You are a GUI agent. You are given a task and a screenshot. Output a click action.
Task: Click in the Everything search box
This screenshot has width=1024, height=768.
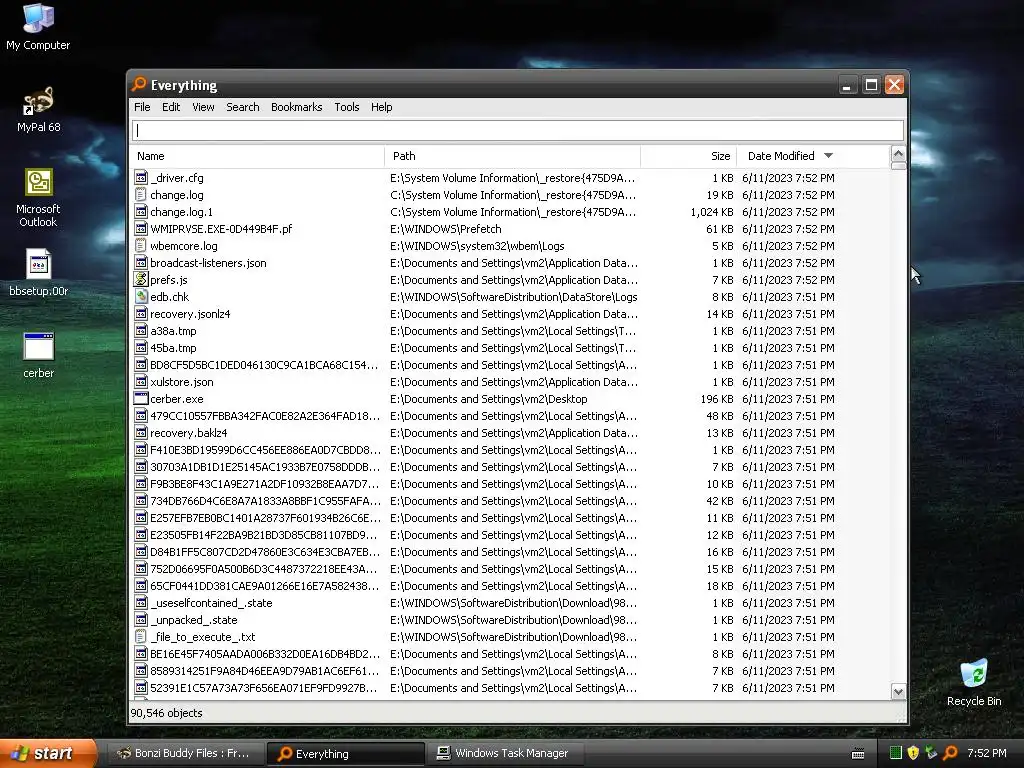click(518, 130)
